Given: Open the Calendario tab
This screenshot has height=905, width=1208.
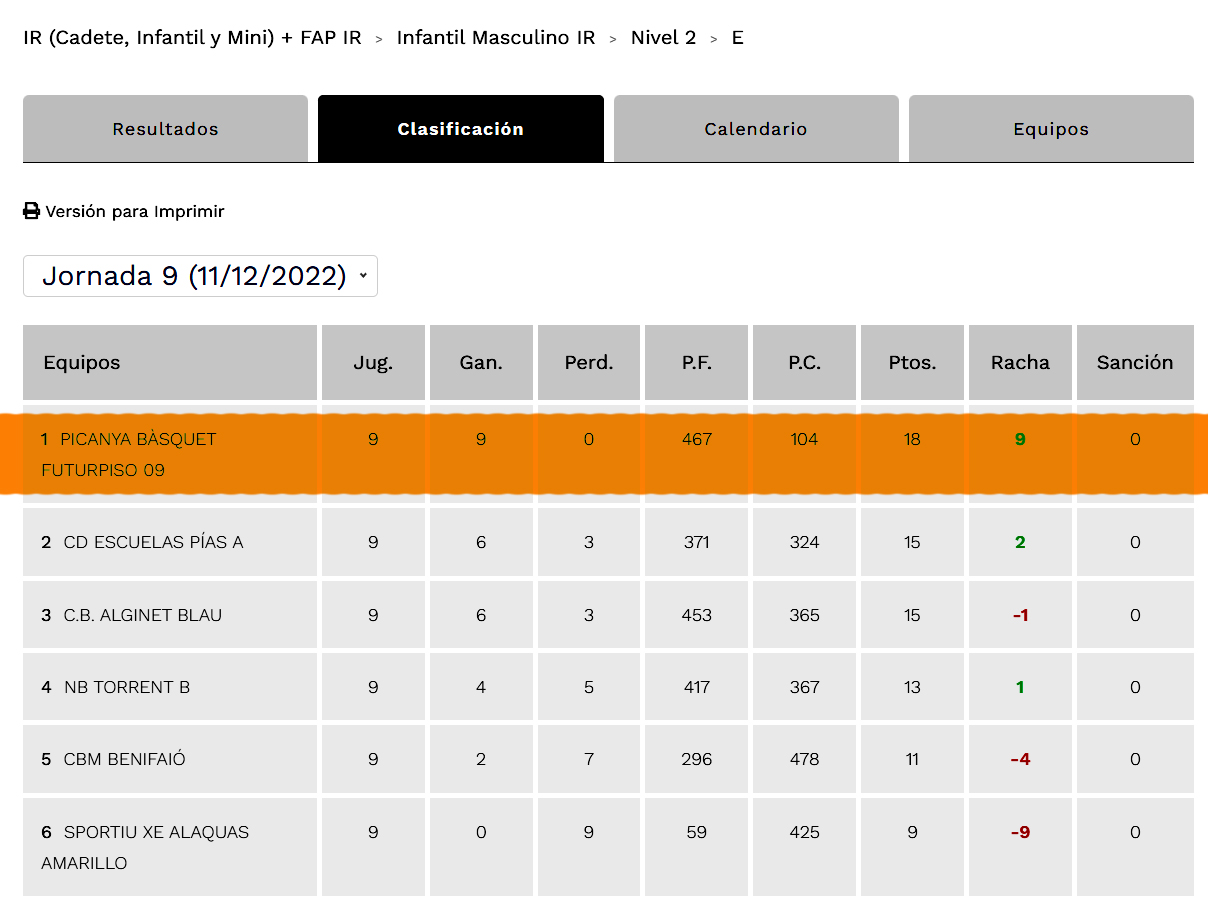Looking at the screenshot, I should 756,129.
